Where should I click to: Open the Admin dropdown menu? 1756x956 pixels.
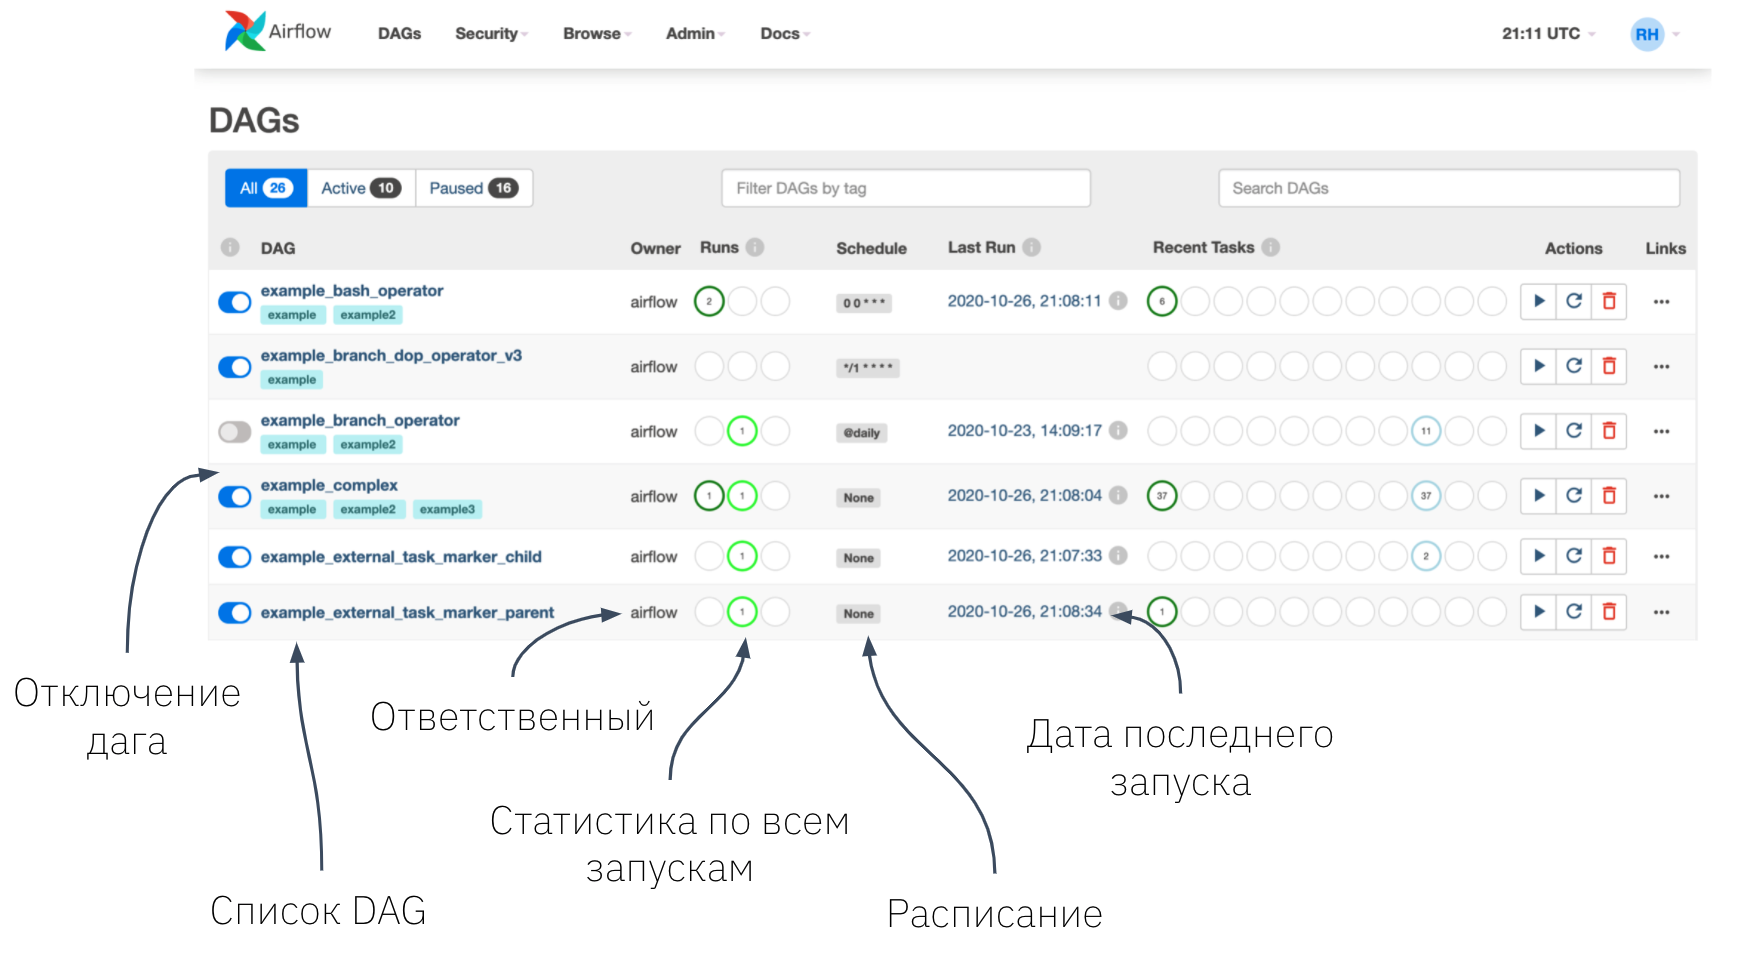pyautogui.click(x=695, y=34)
